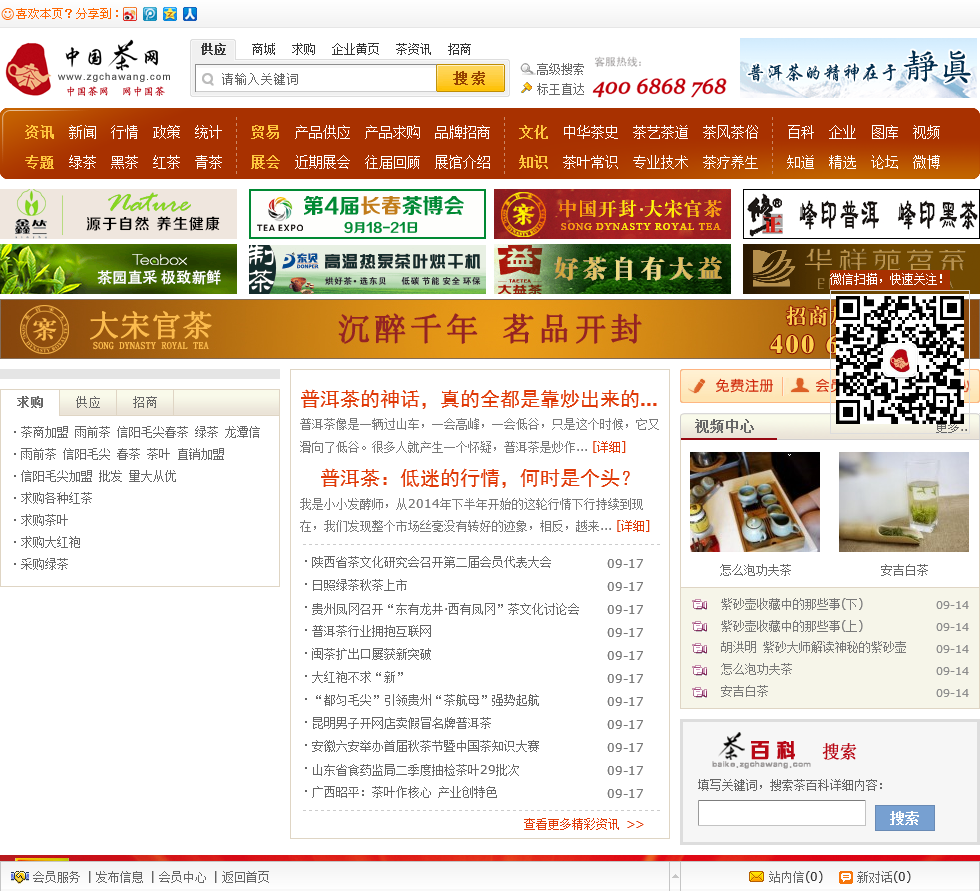
Task: Click blue 搜索 button in 茶百科
Action: tap(904, 818)
